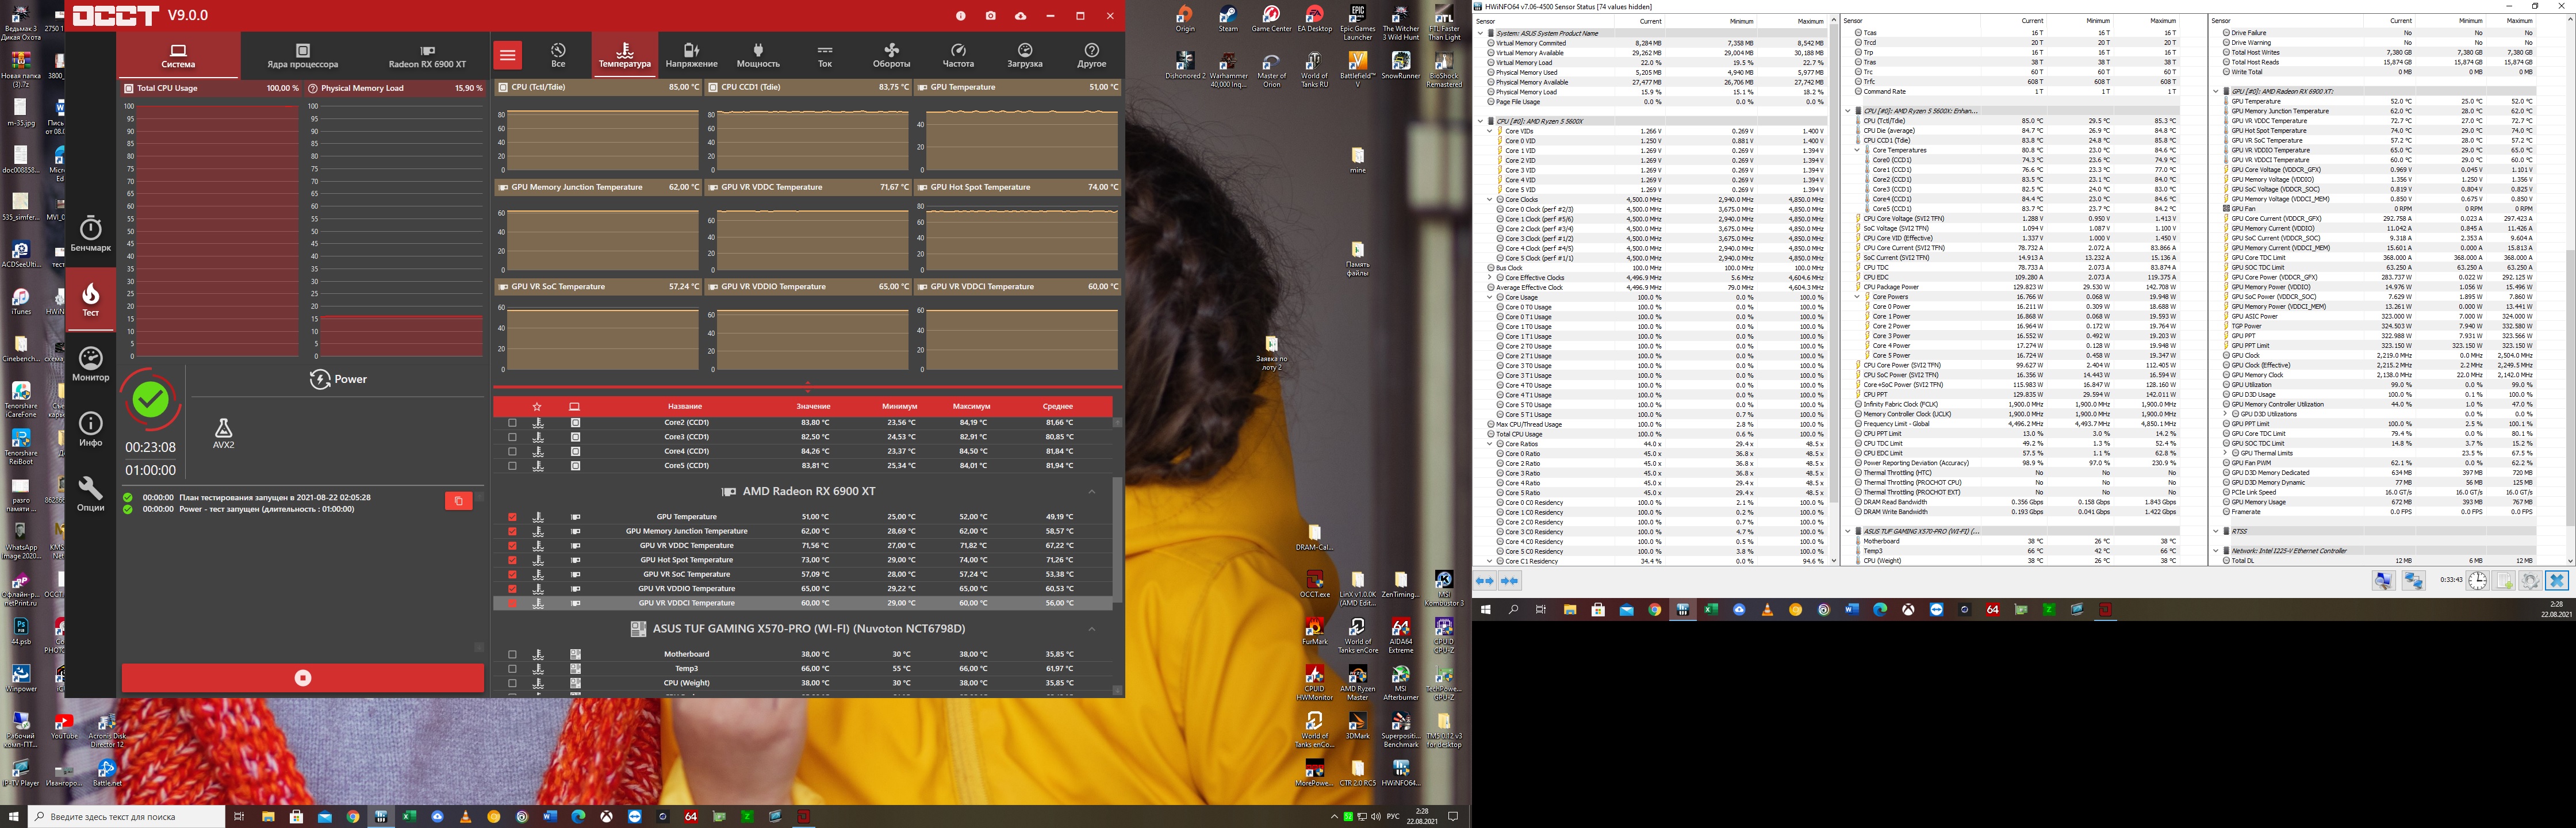Image resolution: width=2576 pixels, height=828 pixels.
Task: Uncheck GPU Hot Spot Temperature graph checkbox
Action: coord(513,560)
